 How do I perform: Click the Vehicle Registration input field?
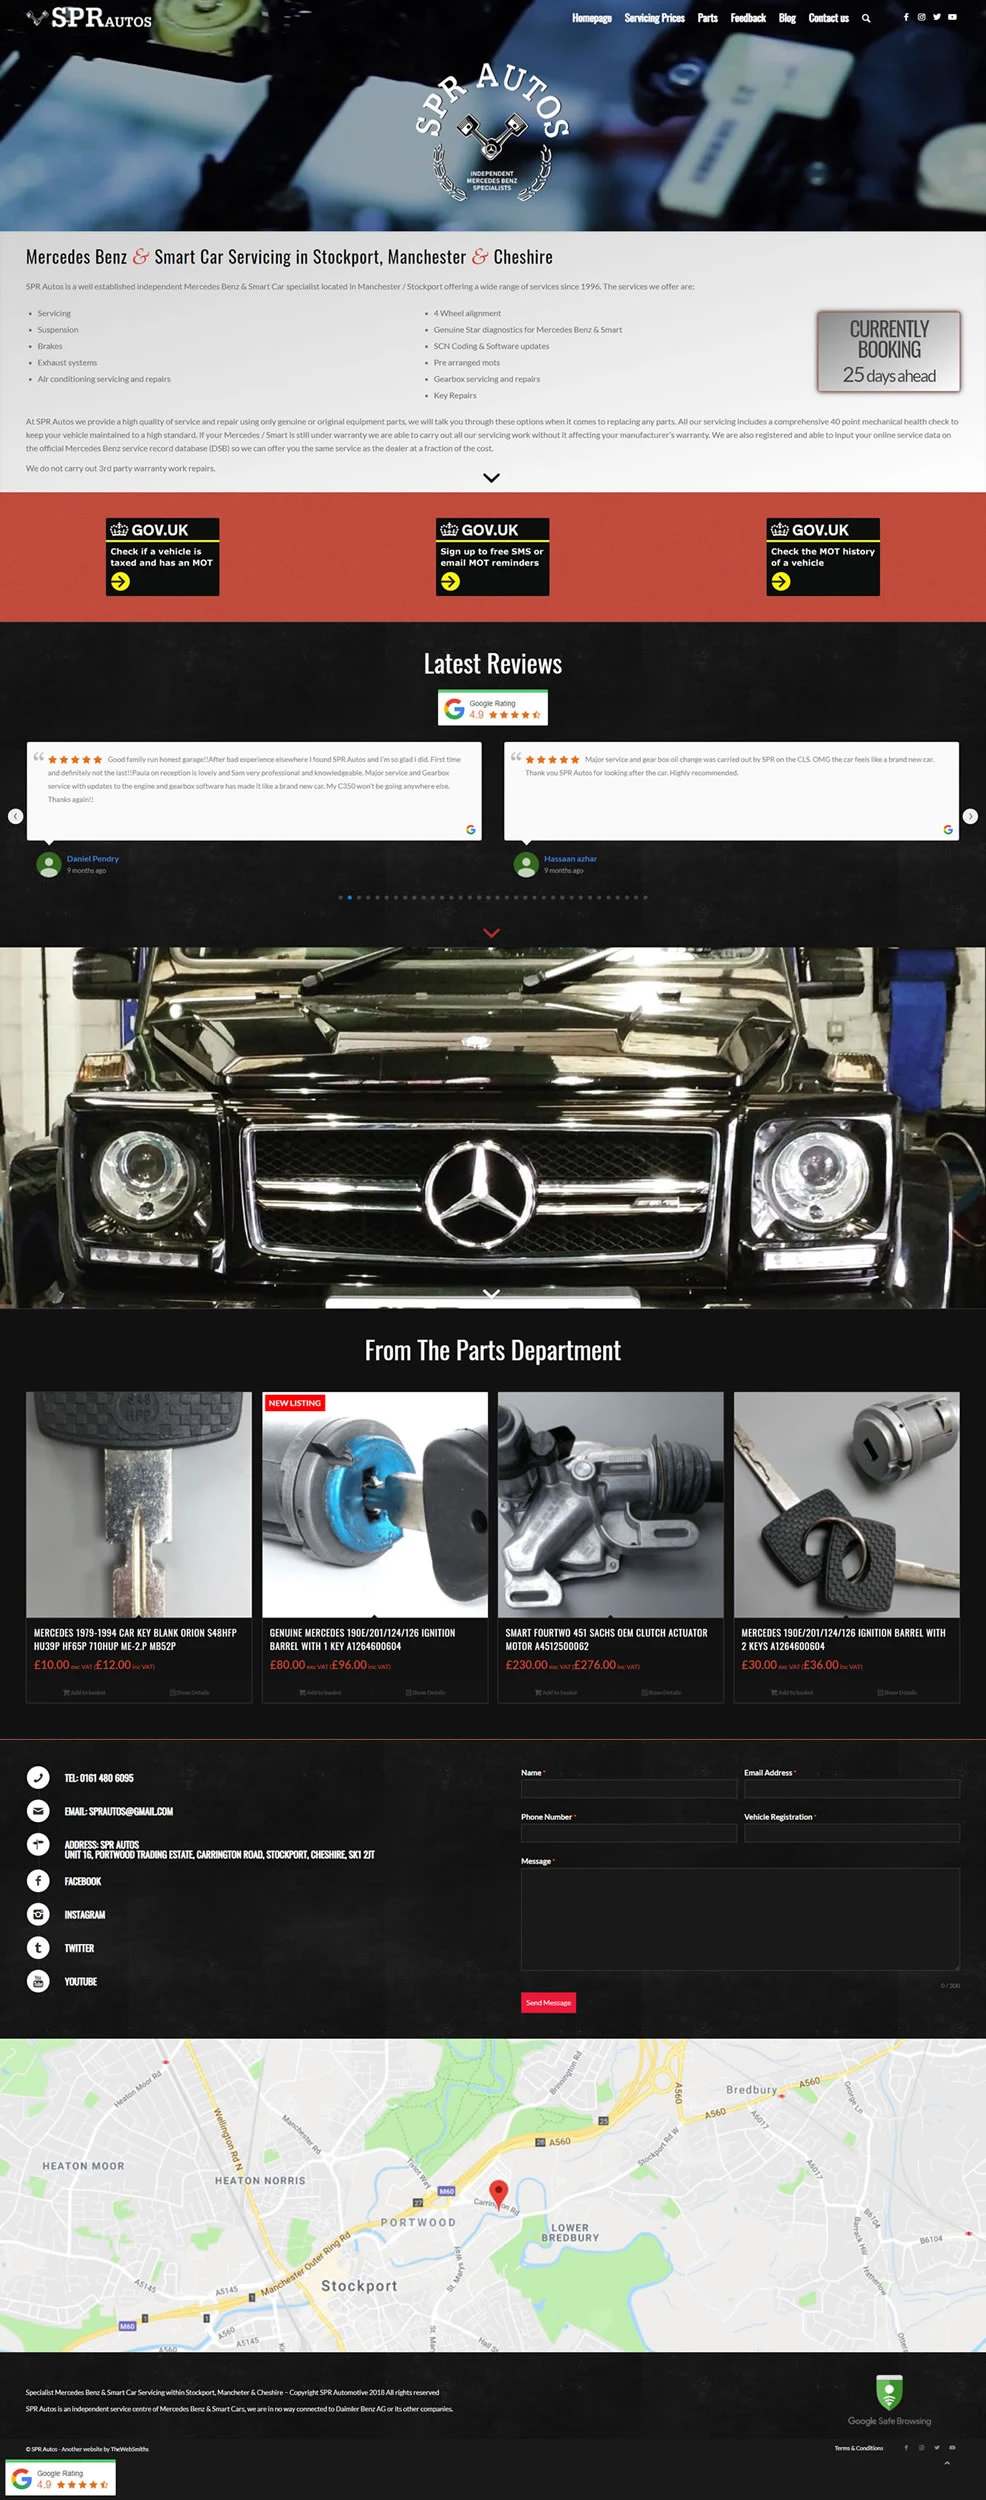pos(852,1833)
